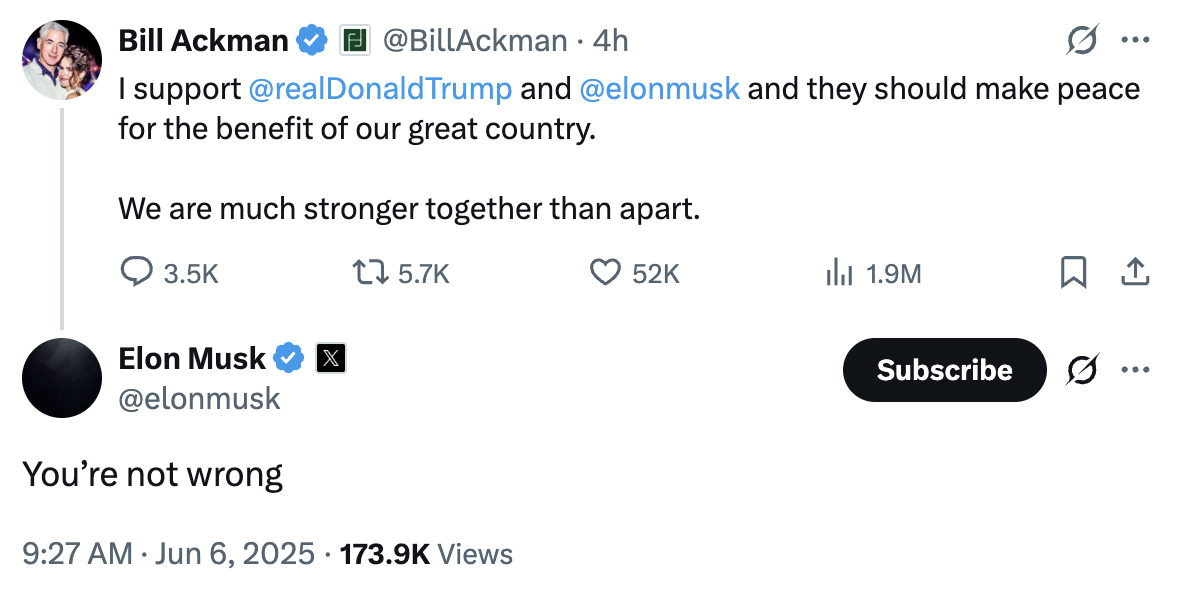Subscribe to Elon Musk
Viewport: 1184px width, 592px height.
944,370
